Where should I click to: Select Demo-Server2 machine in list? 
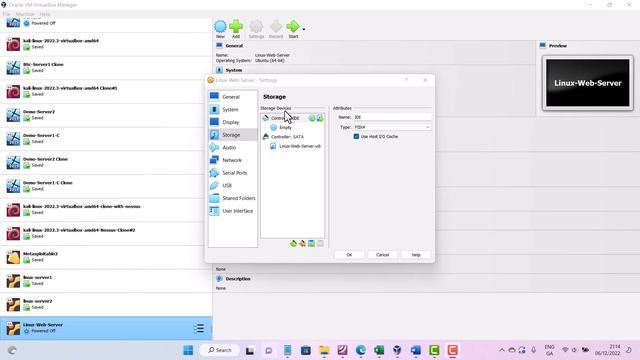[x=106, y=115]
